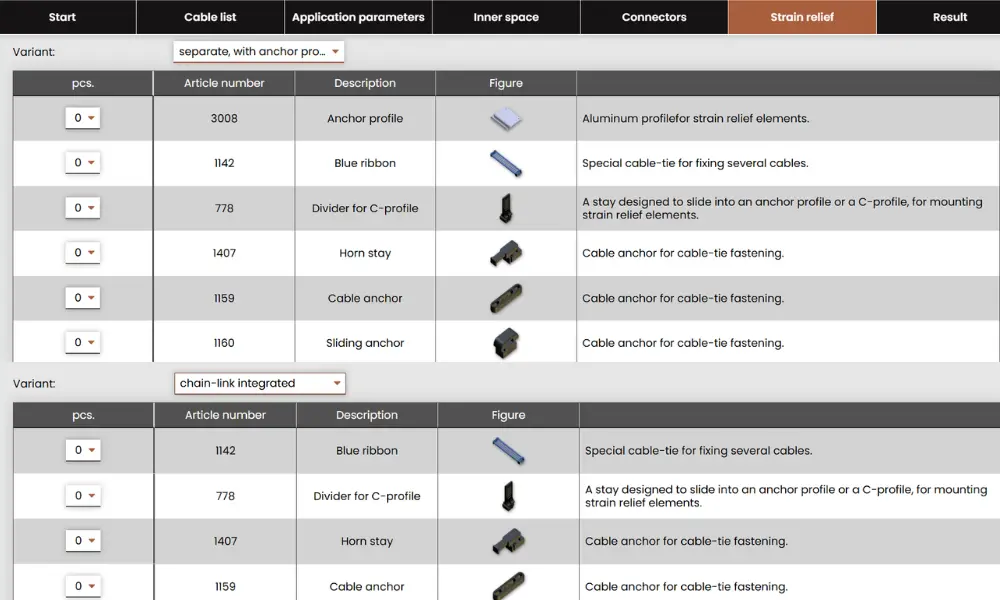The width and height of the screenshot is (1000, 600).
Task: Click article number 778 in chain-link integrated table
Action: [x=225, y=496]
